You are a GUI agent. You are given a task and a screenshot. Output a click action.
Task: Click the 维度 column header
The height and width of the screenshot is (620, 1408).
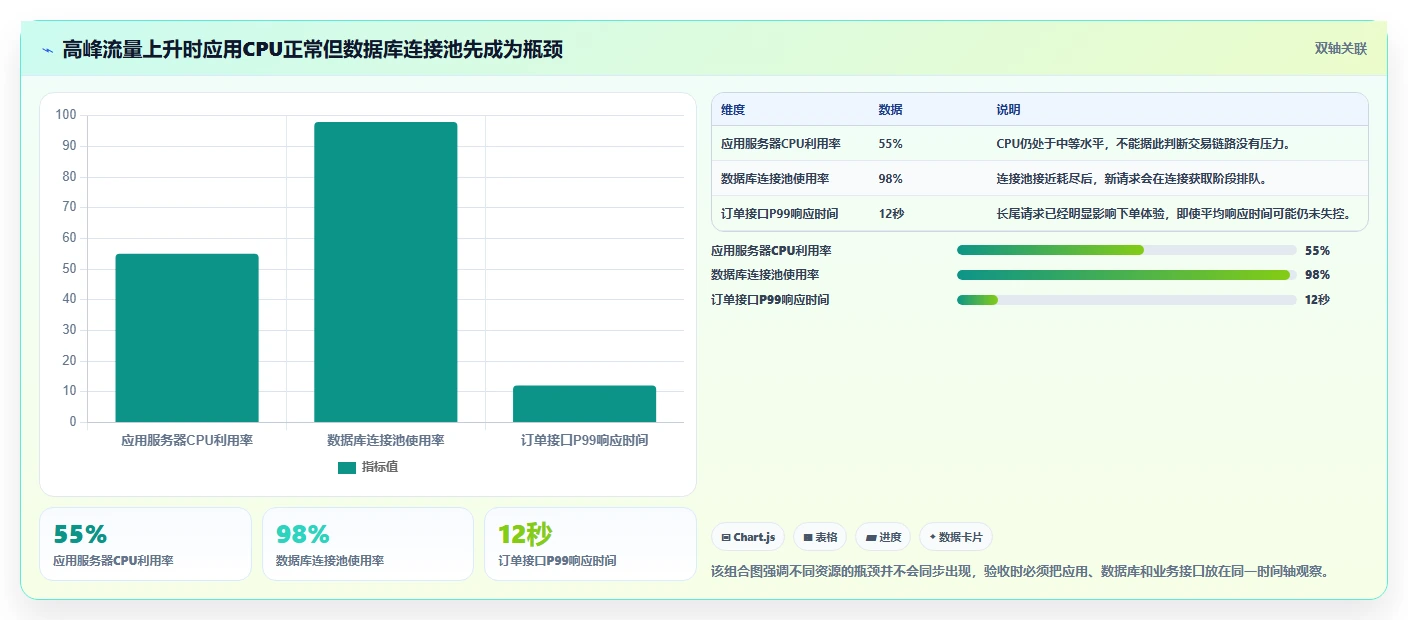tap(733, 110)
